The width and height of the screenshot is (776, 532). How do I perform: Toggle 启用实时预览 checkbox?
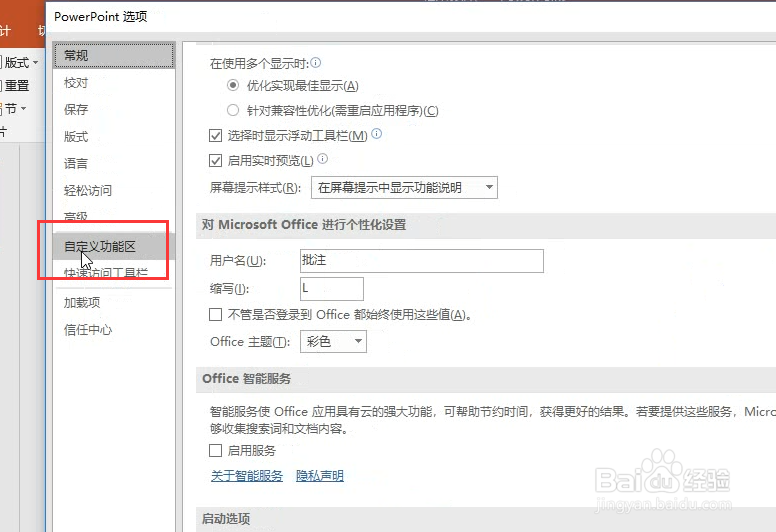pos(215,160)
